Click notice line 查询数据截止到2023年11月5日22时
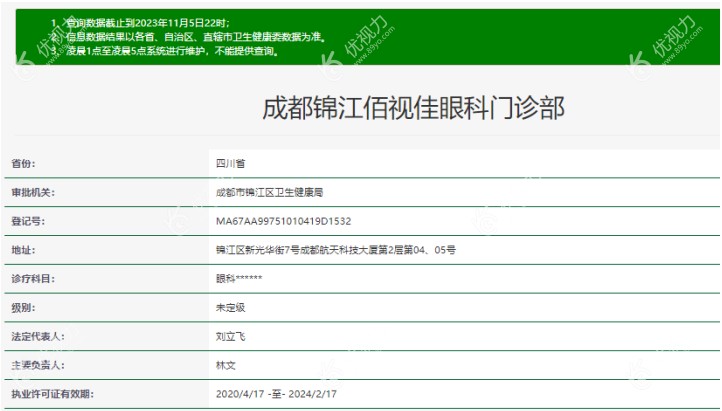722x411 pixels. tap(147, 23)
